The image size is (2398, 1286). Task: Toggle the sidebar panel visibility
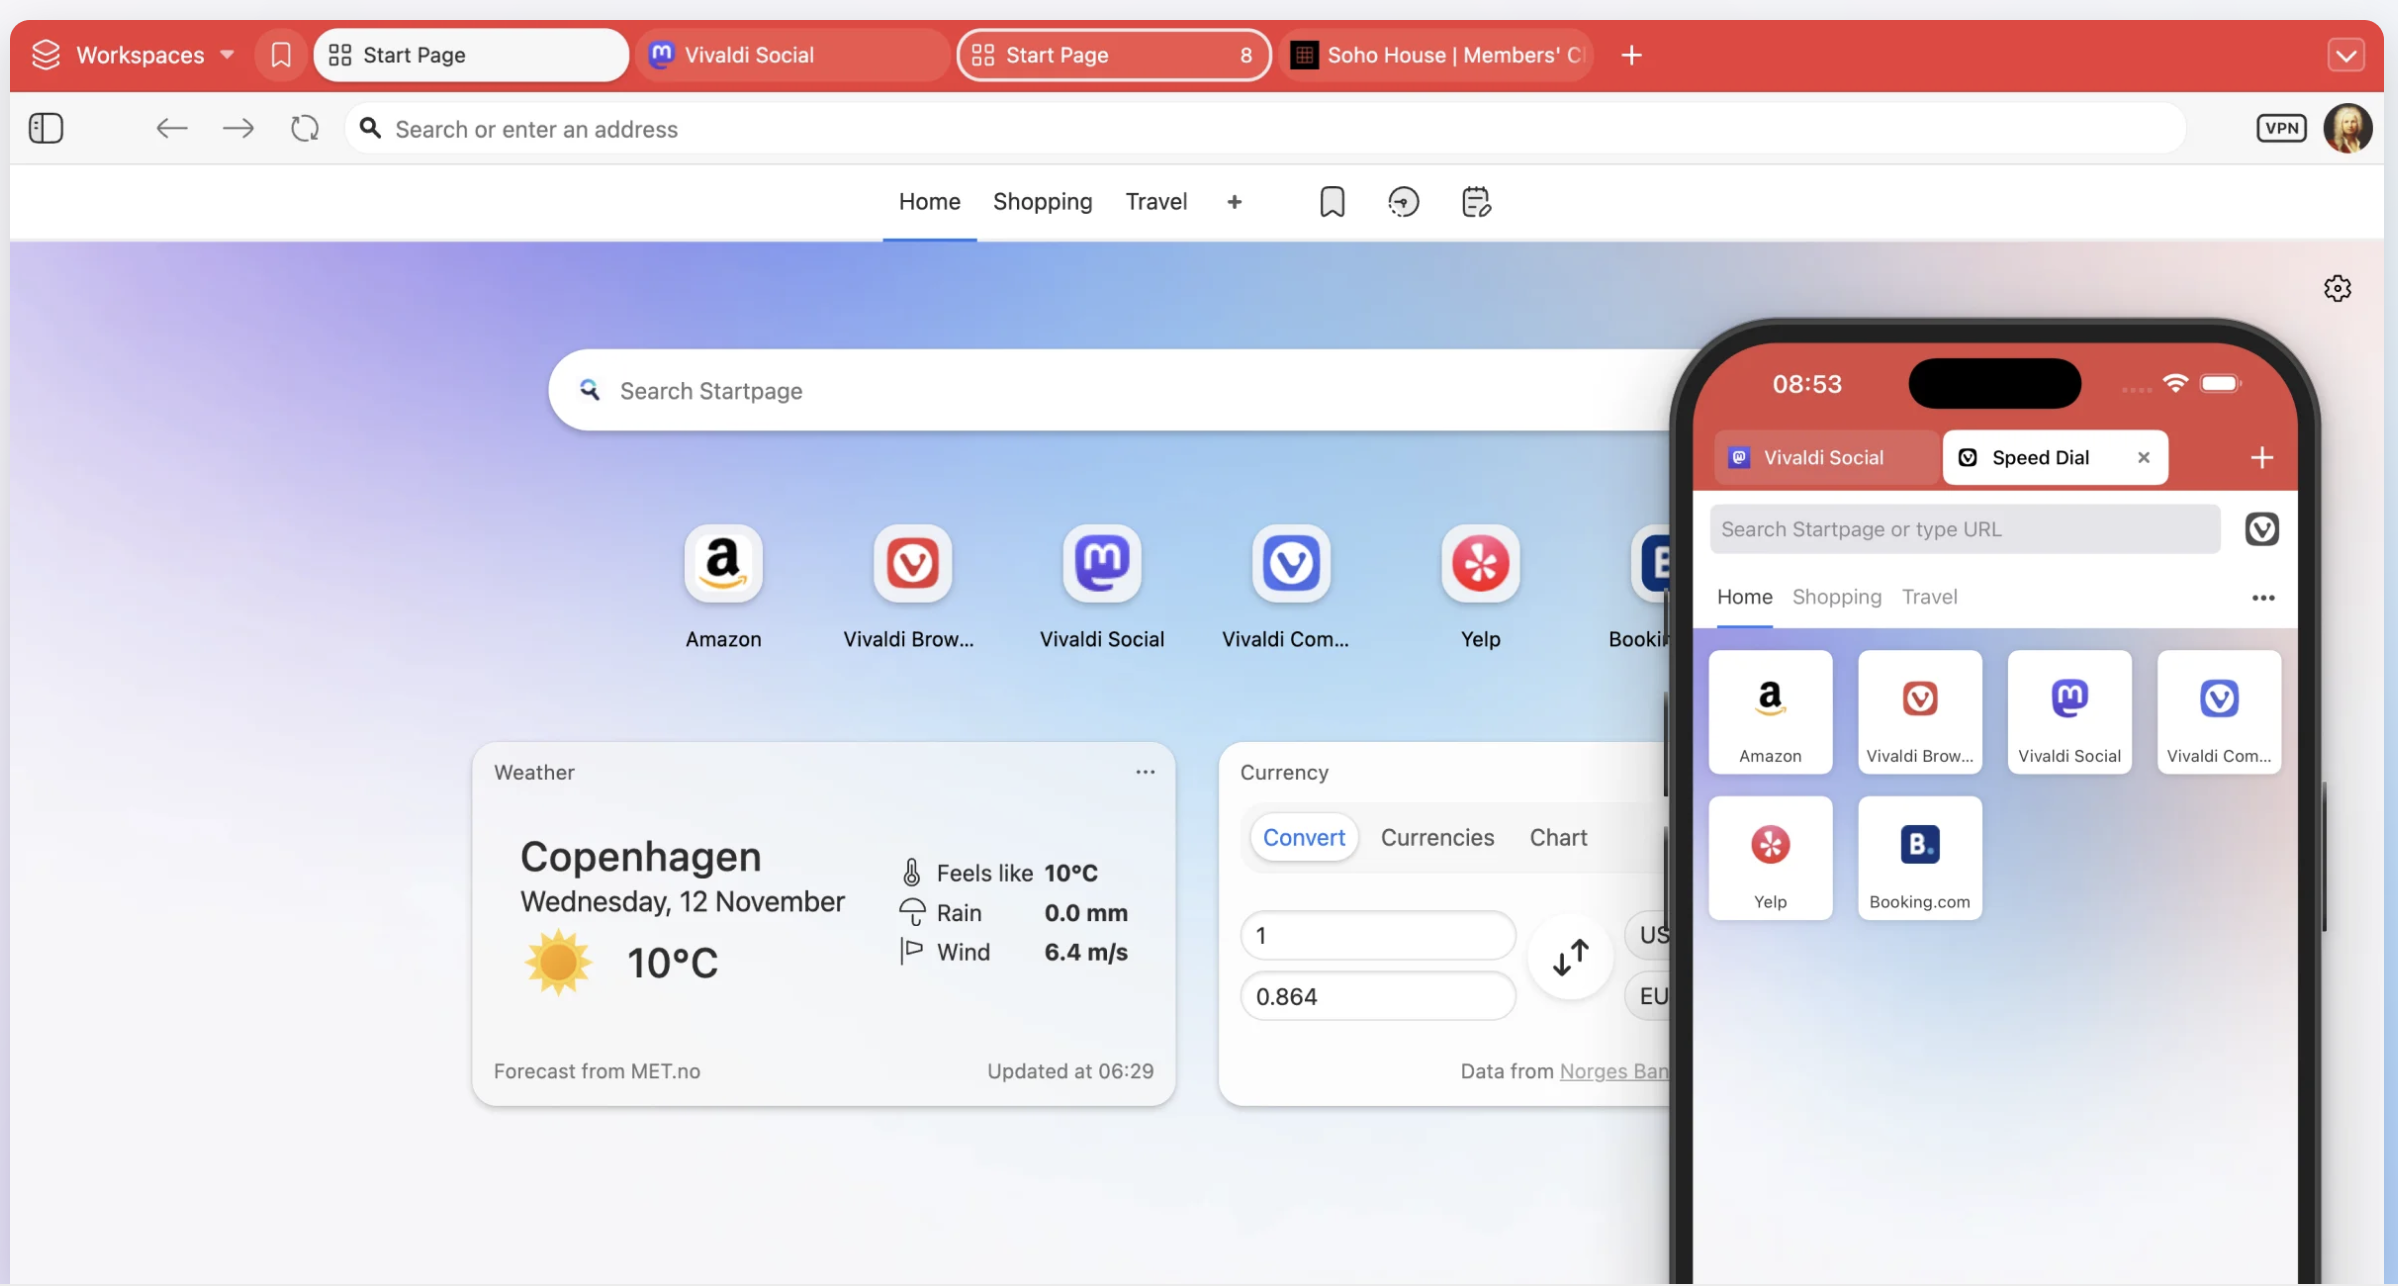(46, 128)
